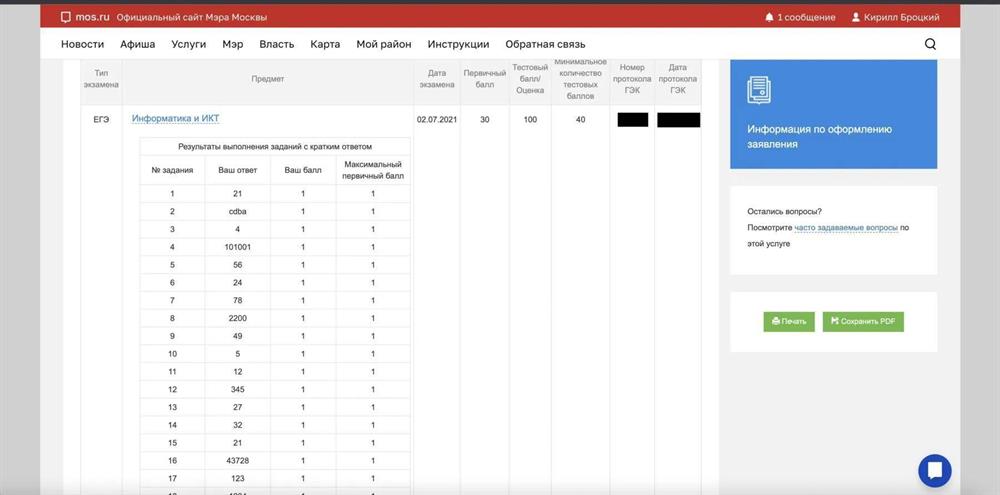
Task: Open the Карта menu item
Action: pyautogui.click(x=325, y=44)
